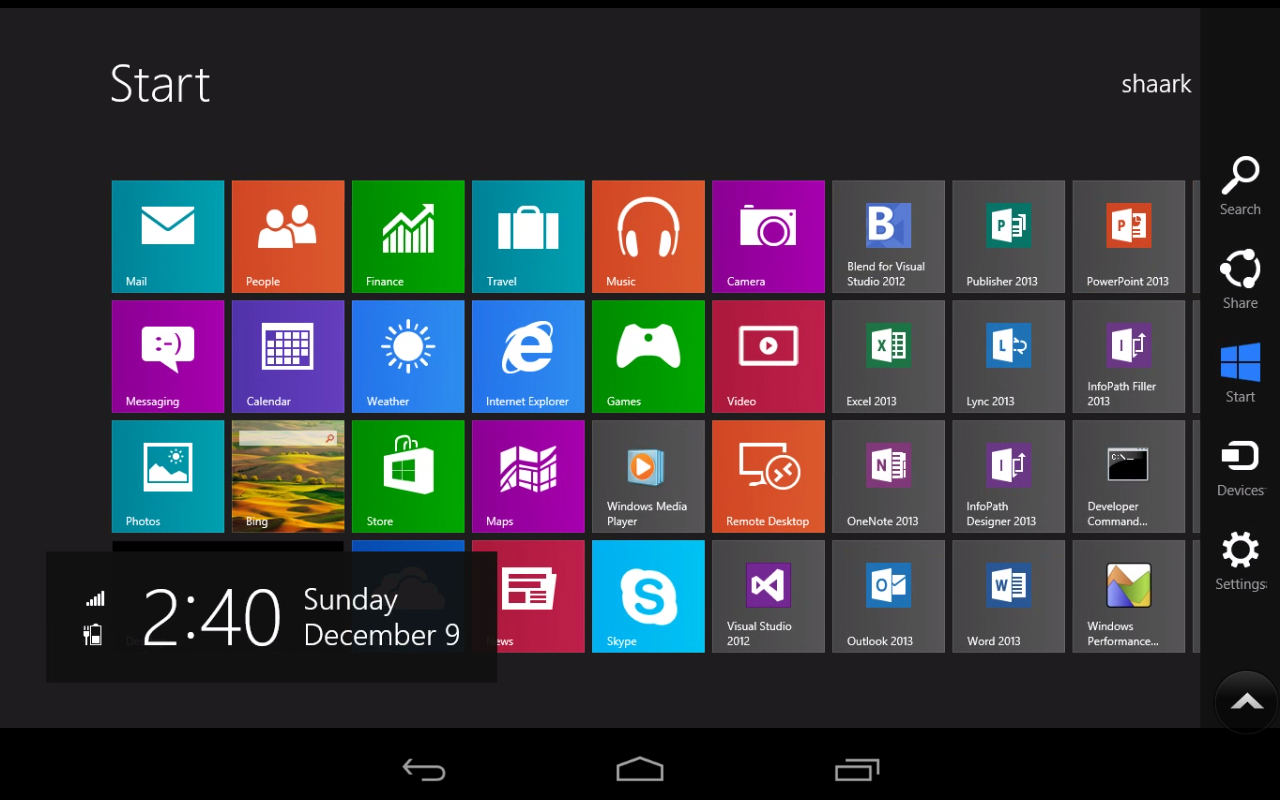Open the Skype app

pyautogui.click(x=648, y=596)
